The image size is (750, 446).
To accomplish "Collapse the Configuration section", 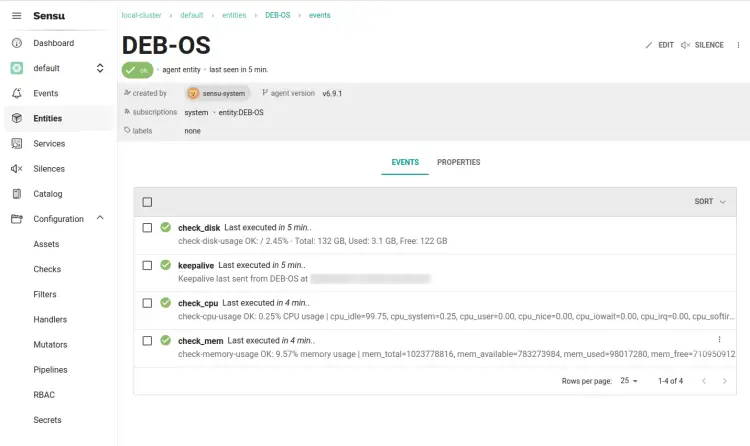I will [x=99, y=219].
